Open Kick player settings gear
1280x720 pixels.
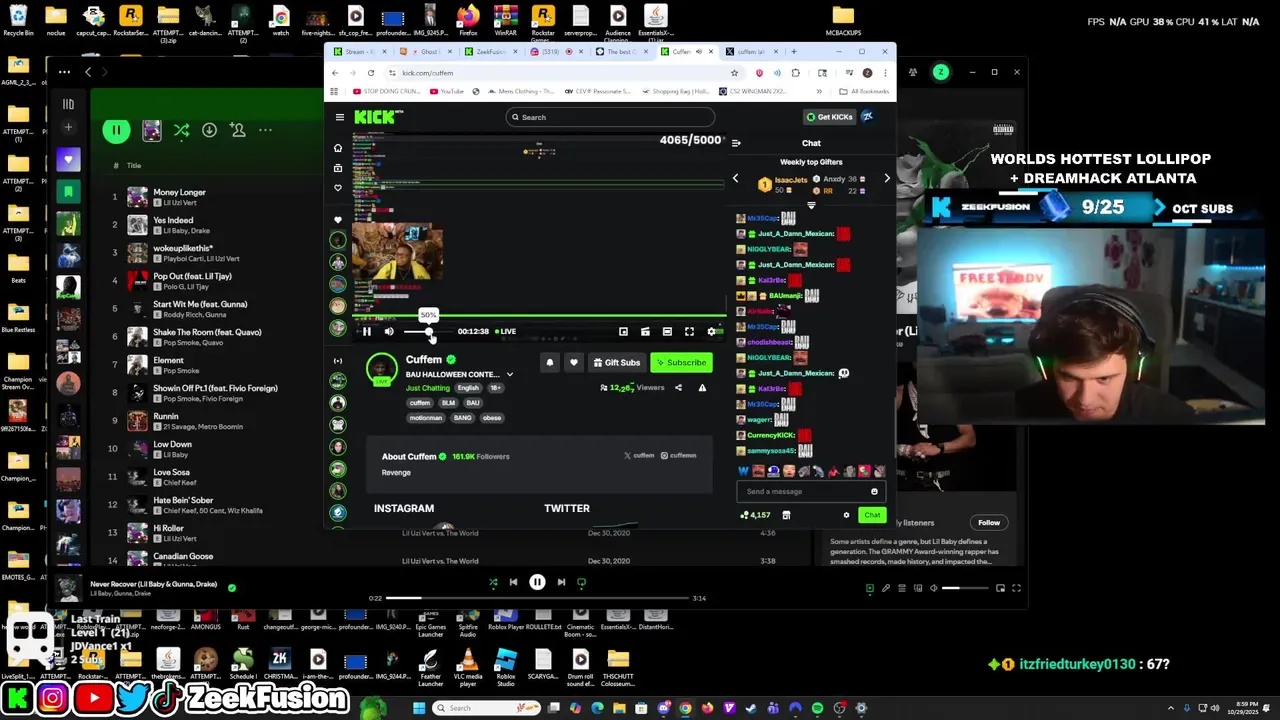tap(711, 331)
